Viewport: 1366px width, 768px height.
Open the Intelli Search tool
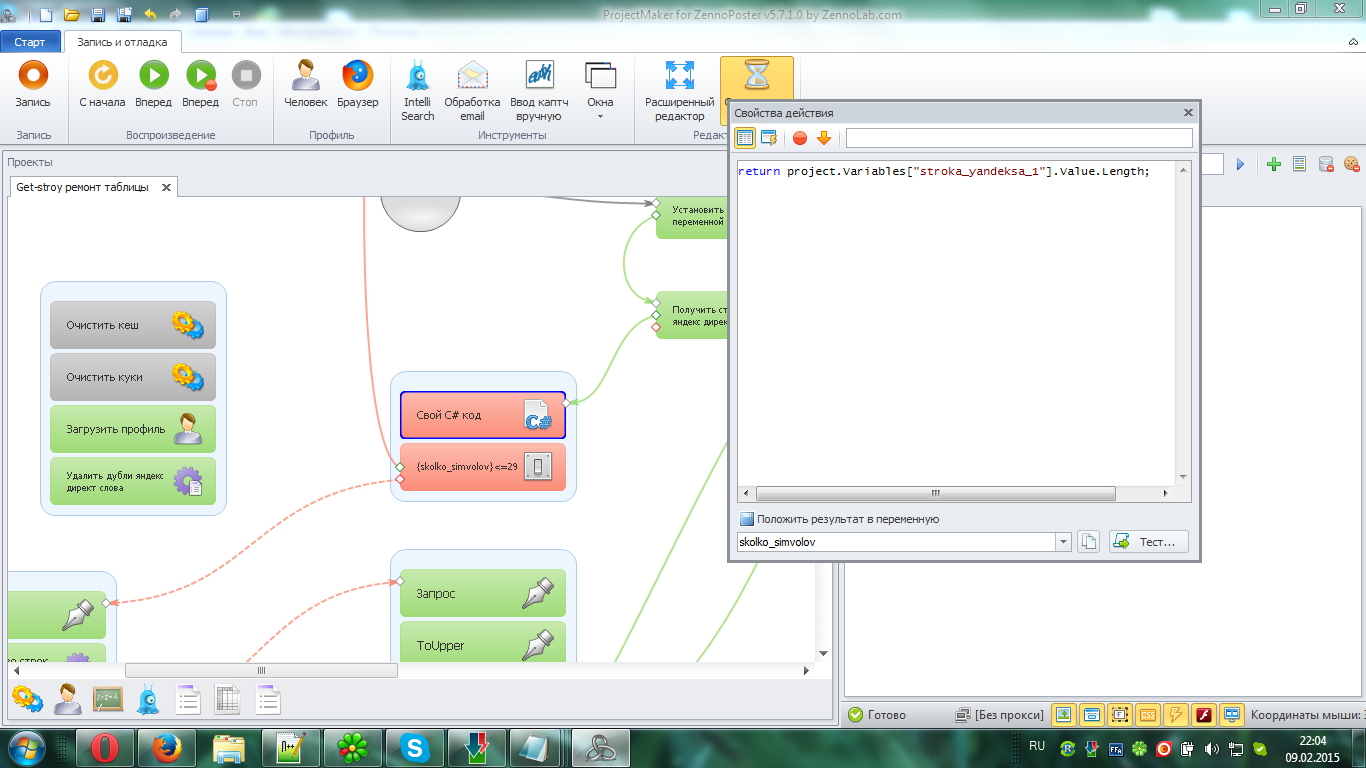point(418,76)
